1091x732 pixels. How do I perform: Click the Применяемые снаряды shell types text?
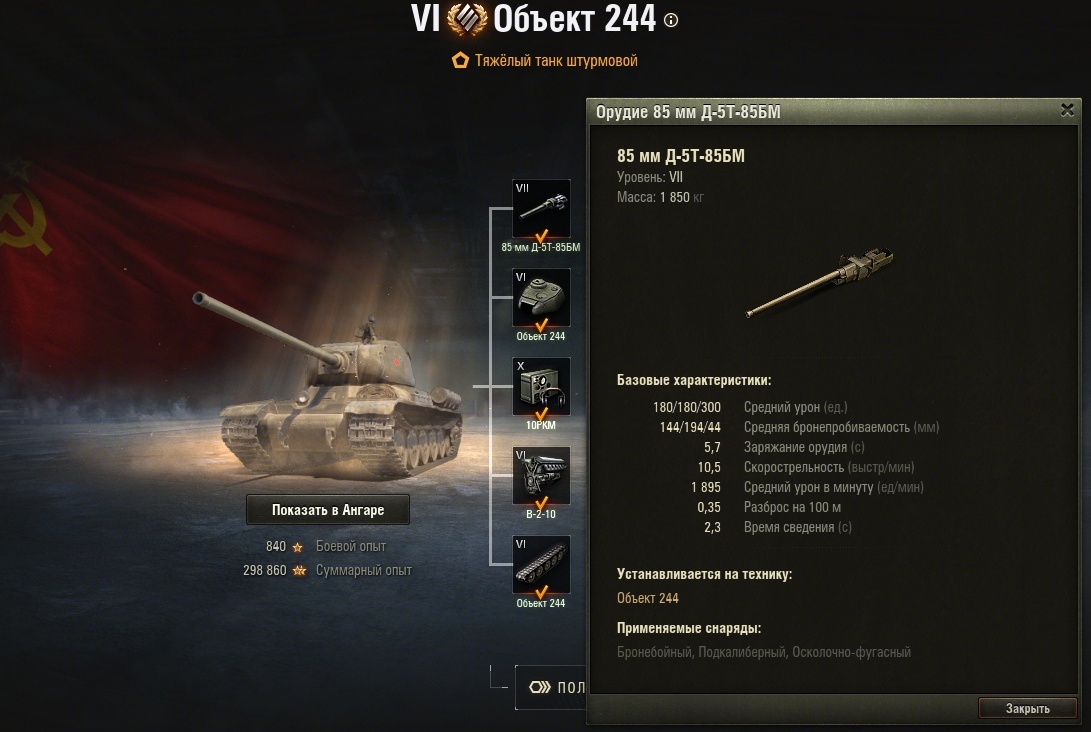(763, 652)
